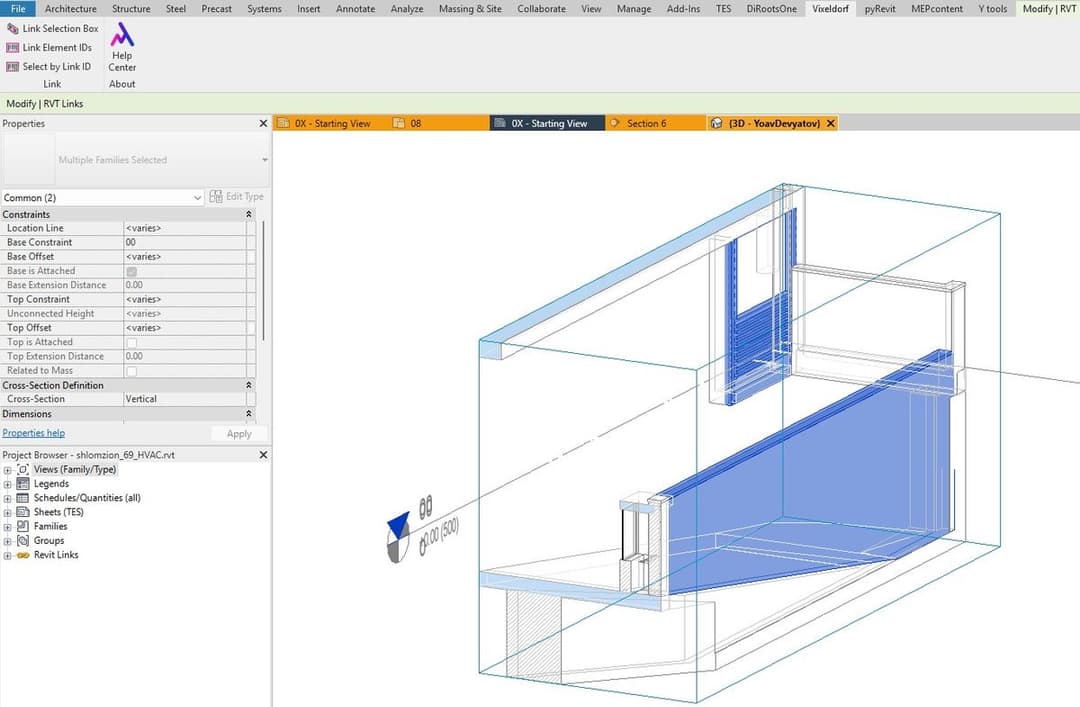
Task: Click the Base Constraint value field
Action: [185, 243]
